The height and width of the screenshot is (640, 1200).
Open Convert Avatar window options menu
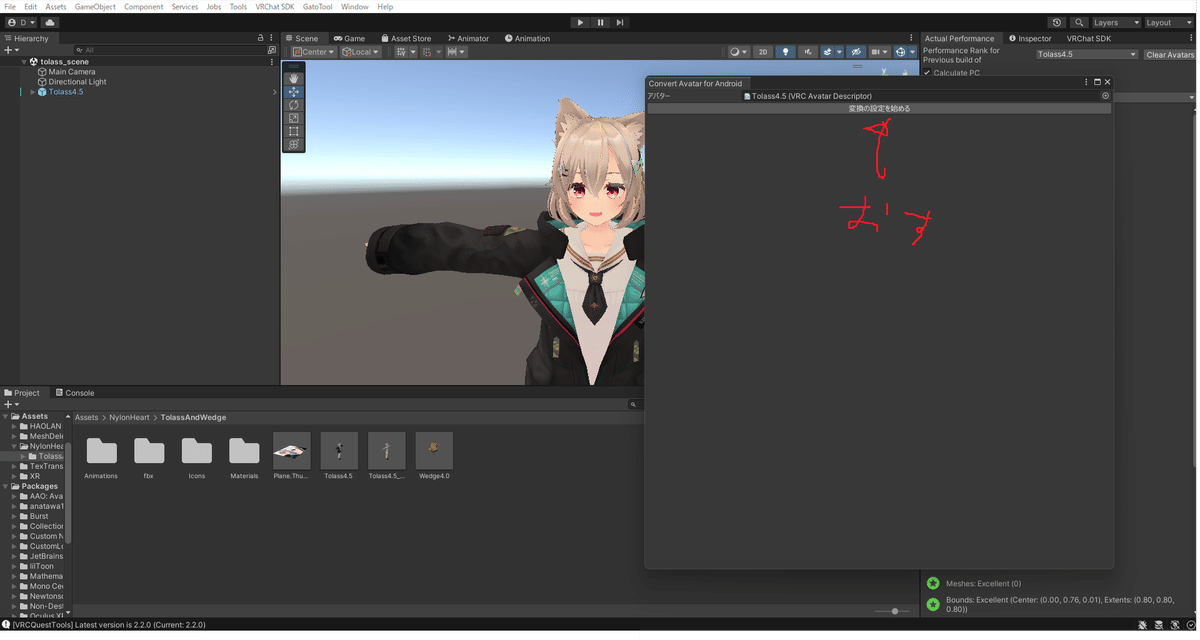[x=1086, y=83]
